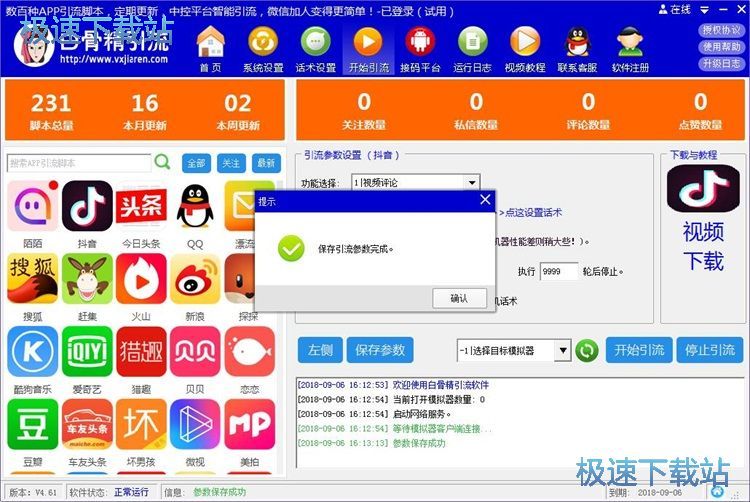Image resolution: width=750 pixels, height=502 pixels.
Task: Open the 使用帮助 button
Action: (721, 47)
